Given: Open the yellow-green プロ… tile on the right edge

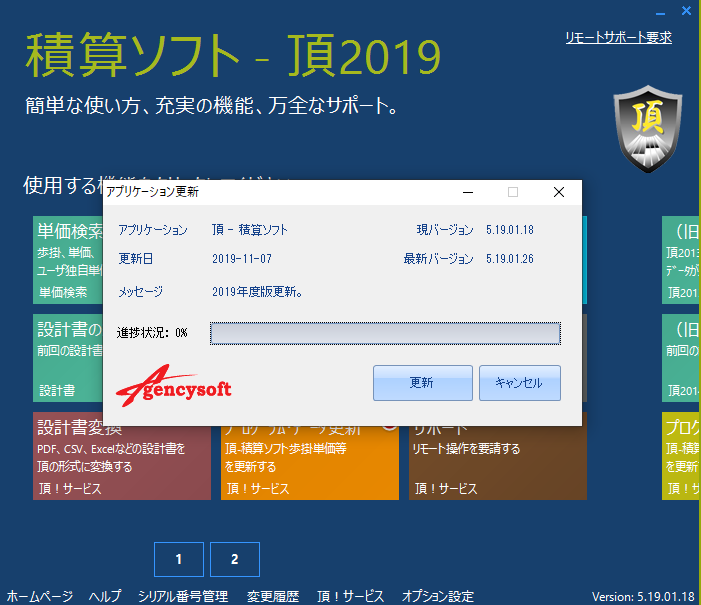Looking at the screenshot, I should coord(681,456).
